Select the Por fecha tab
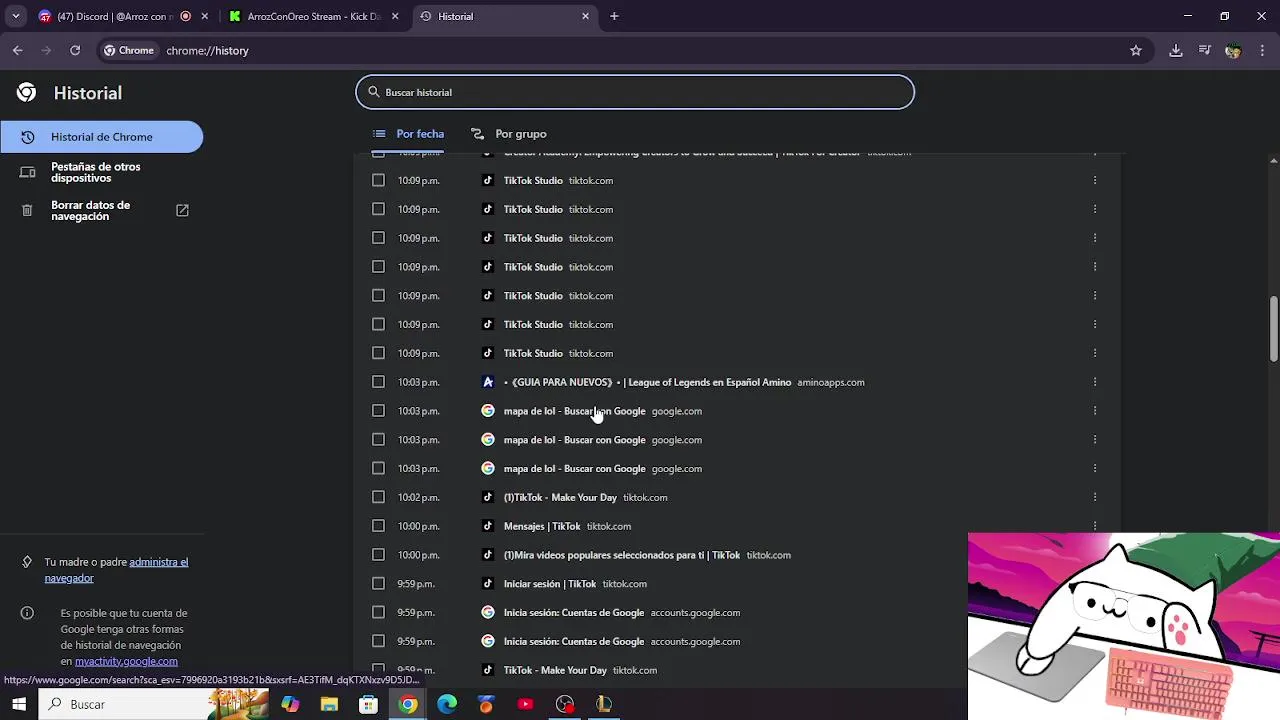Screen dimensions: 1280x720 click(x=409, y=134)
